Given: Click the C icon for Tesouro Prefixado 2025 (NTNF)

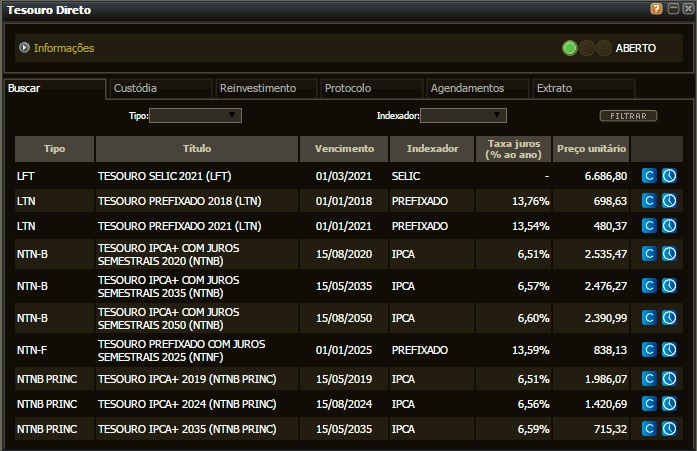Looking at the screenshot, I should [648, 351].
